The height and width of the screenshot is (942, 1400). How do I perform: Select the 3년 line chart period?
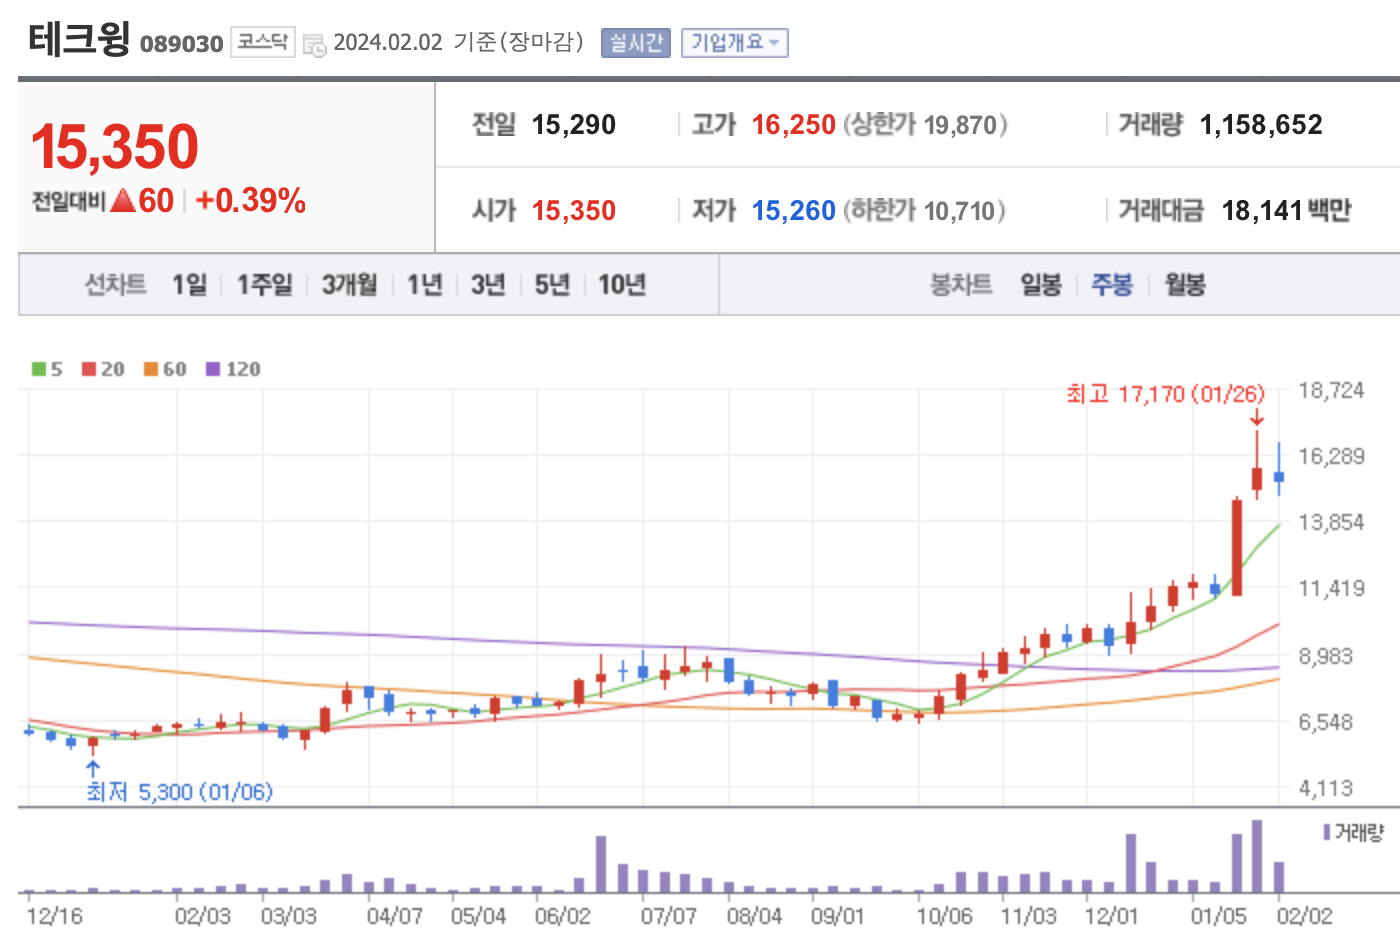pyautogui.click(x=488, y=285)
